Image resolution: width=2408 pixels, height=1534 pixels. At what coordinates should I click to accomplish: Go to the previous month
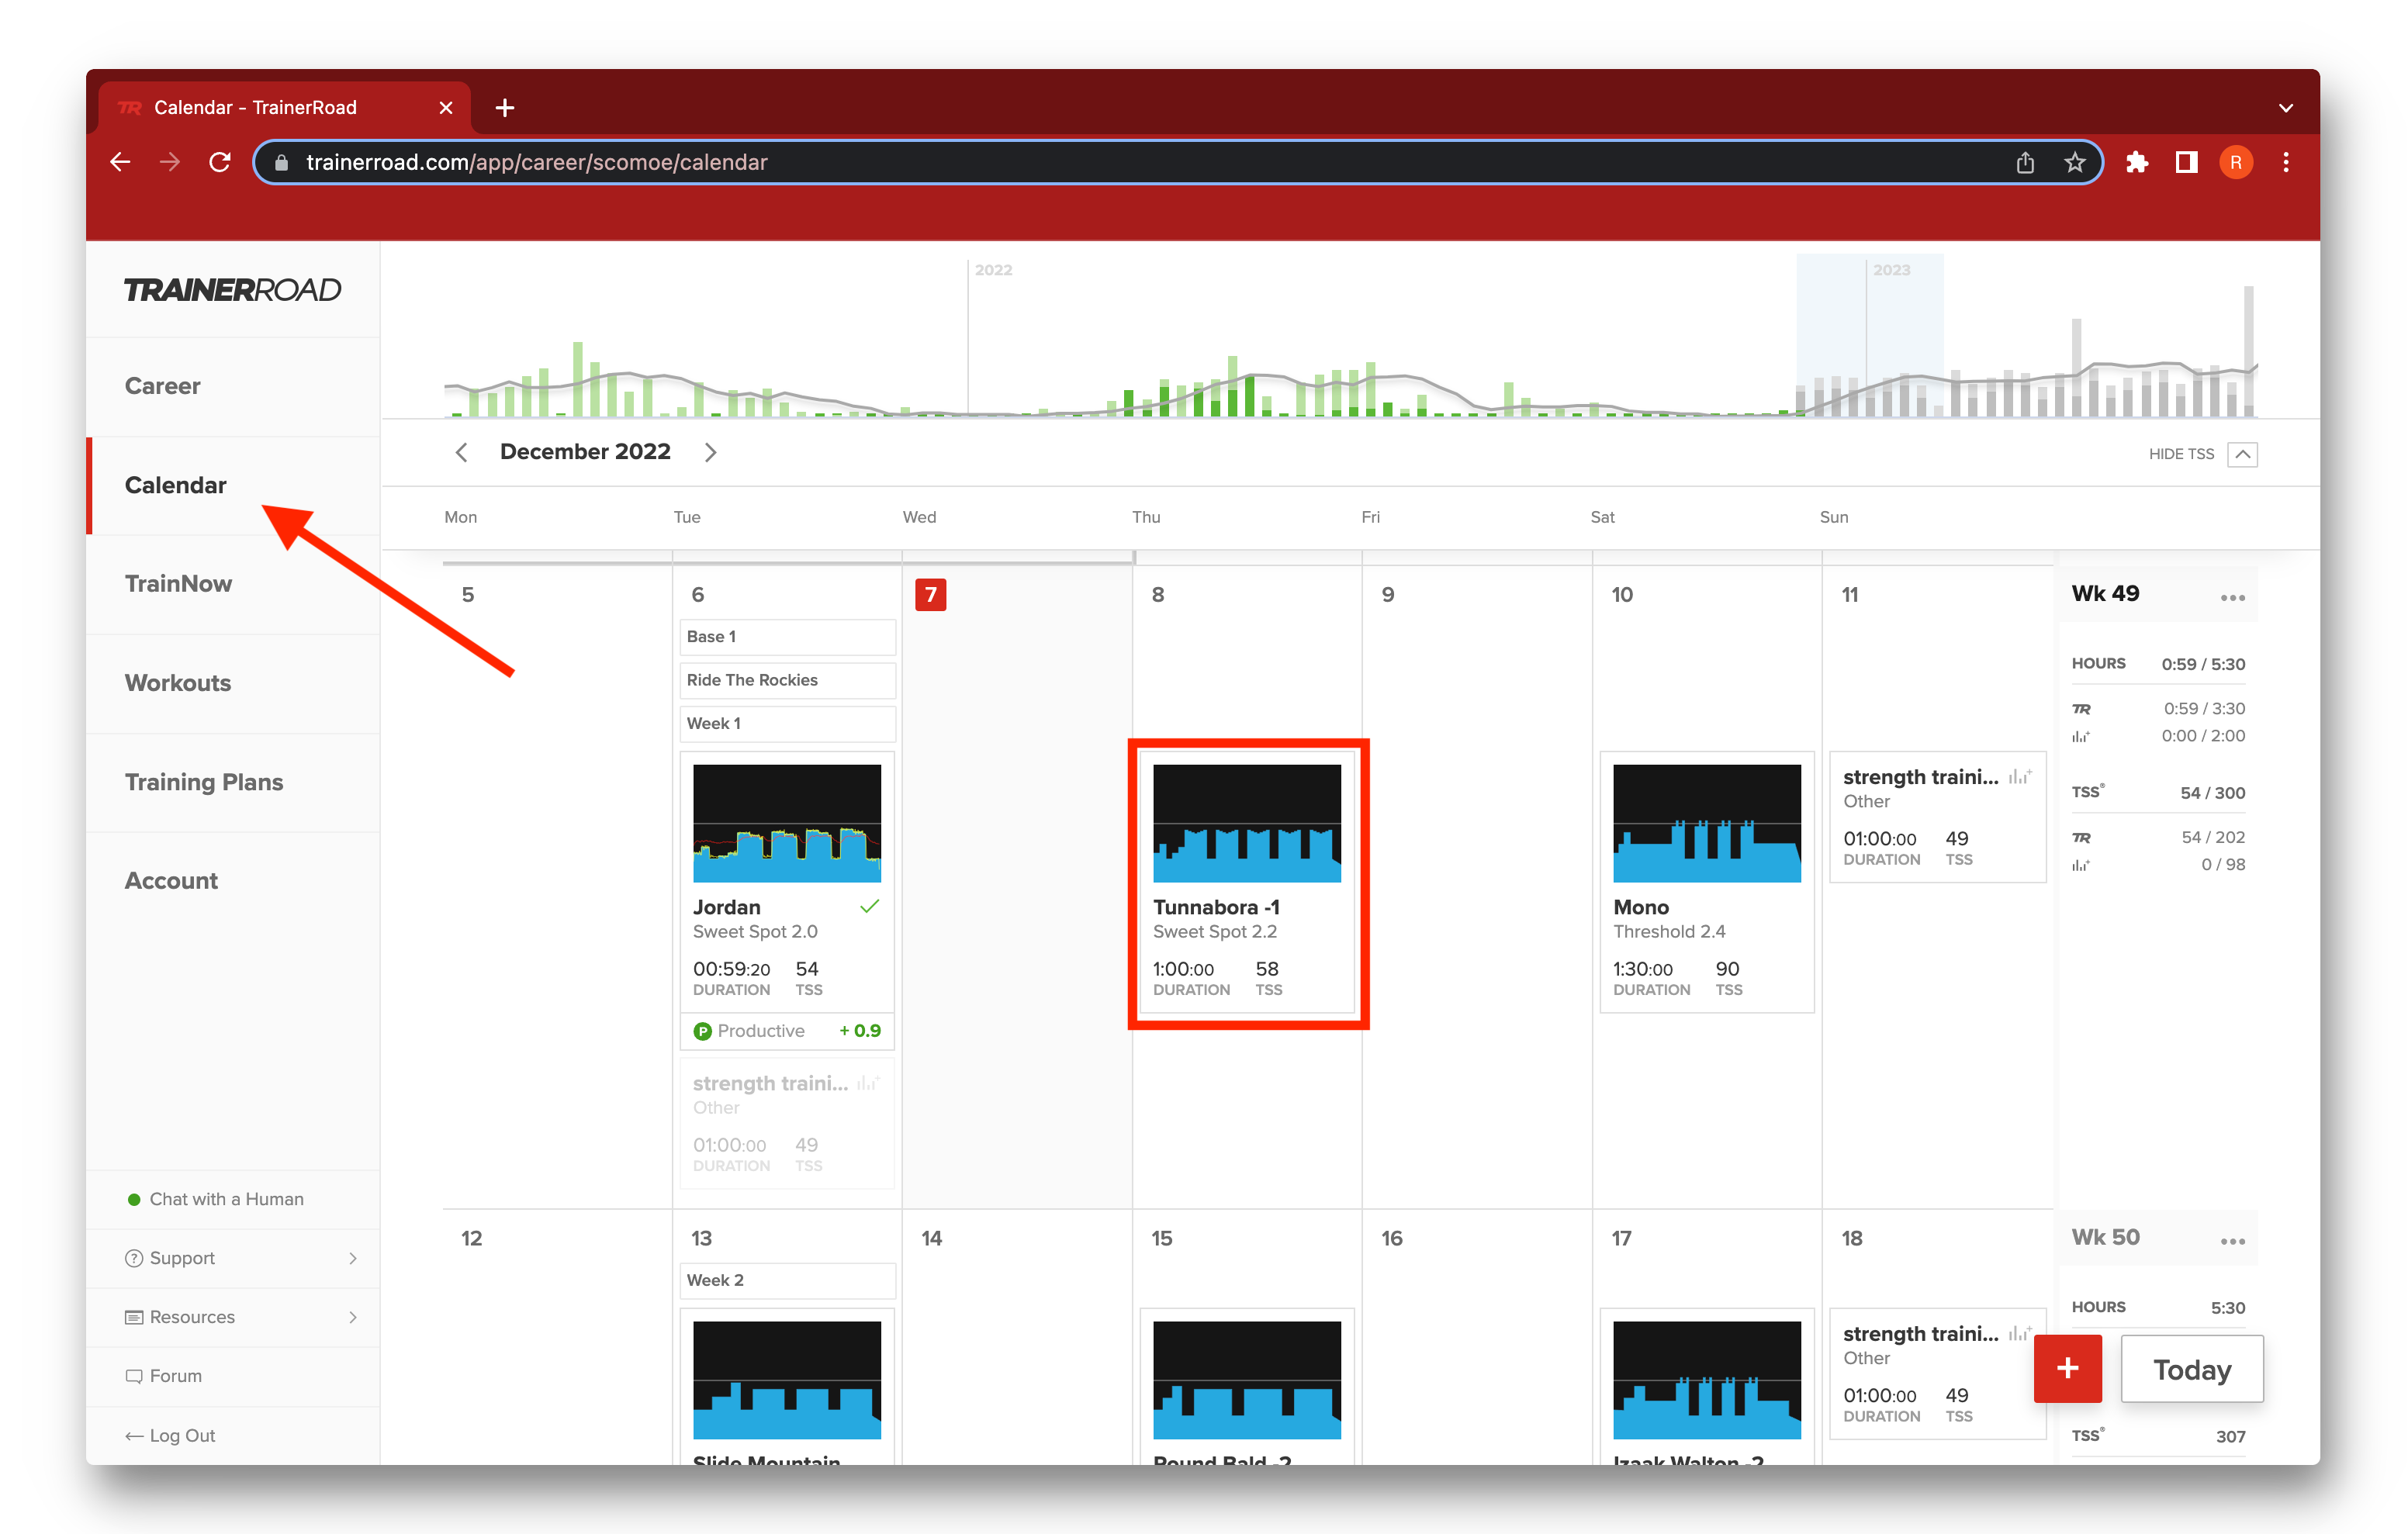coord(461,452)
